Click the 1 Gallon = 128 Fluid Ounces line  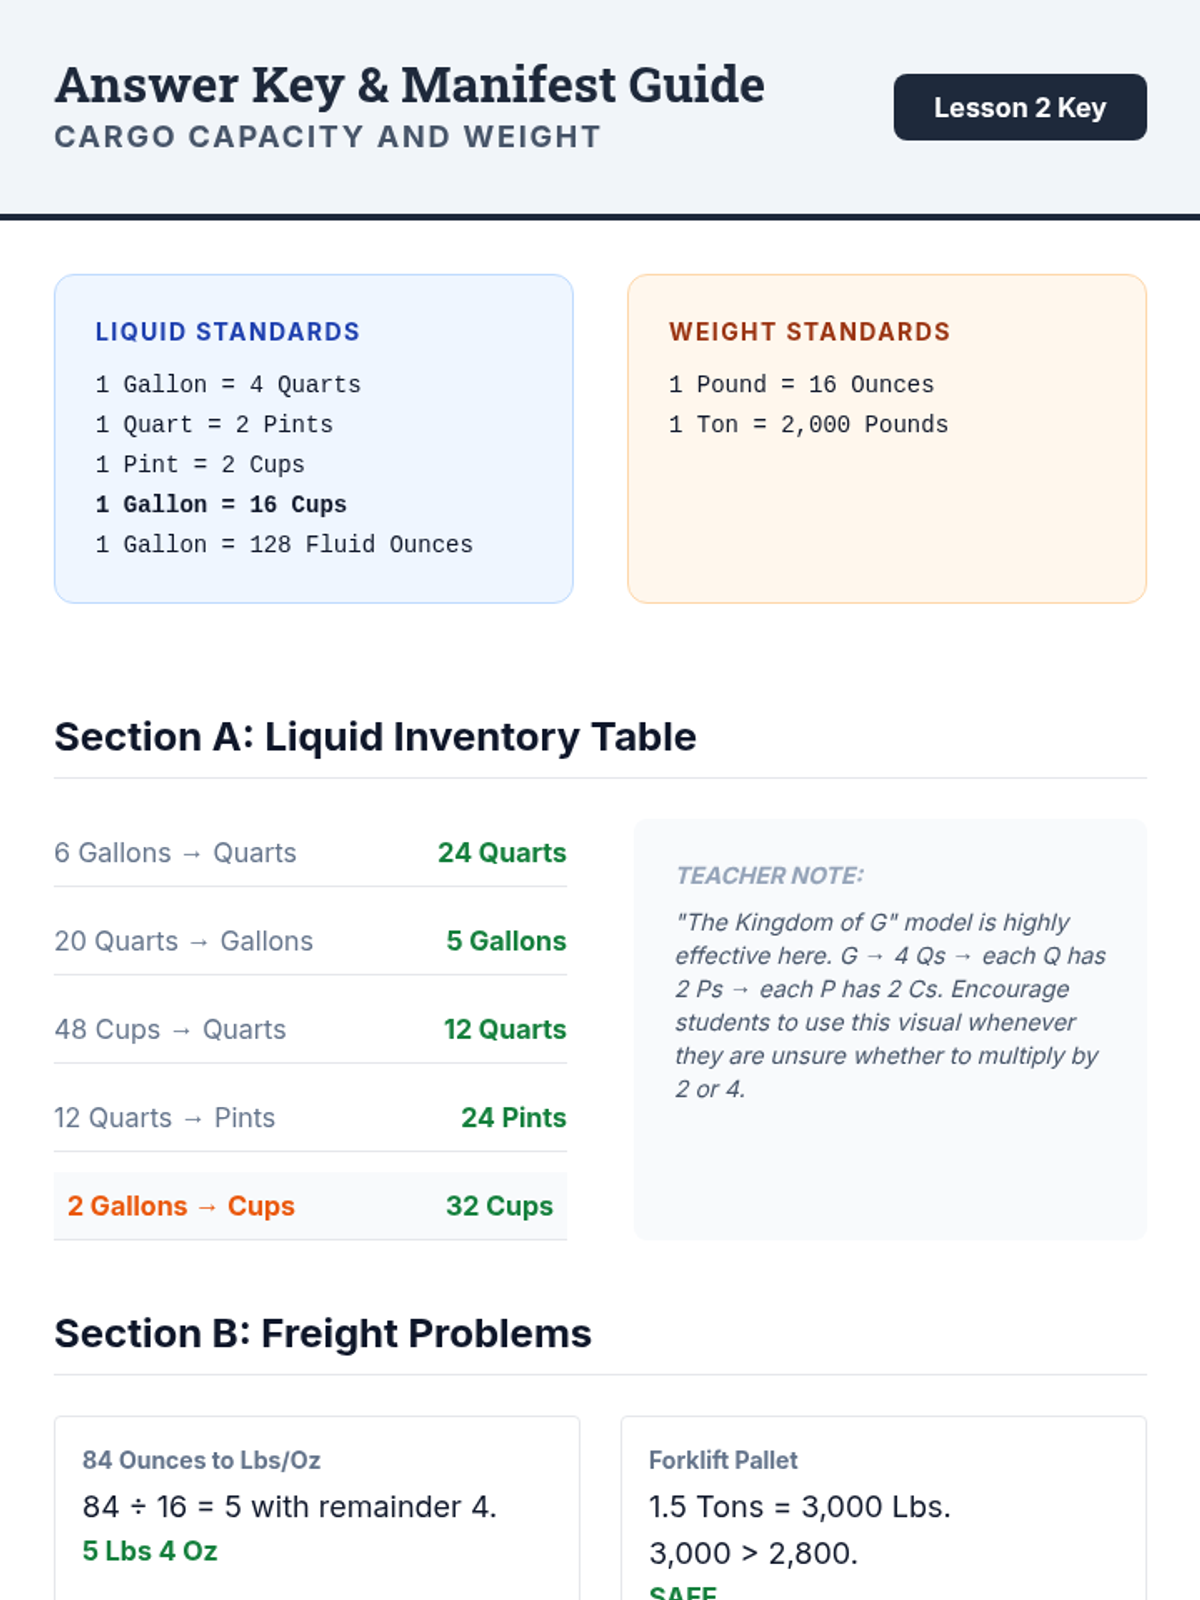pyautogui.click(x=284, y=544)
